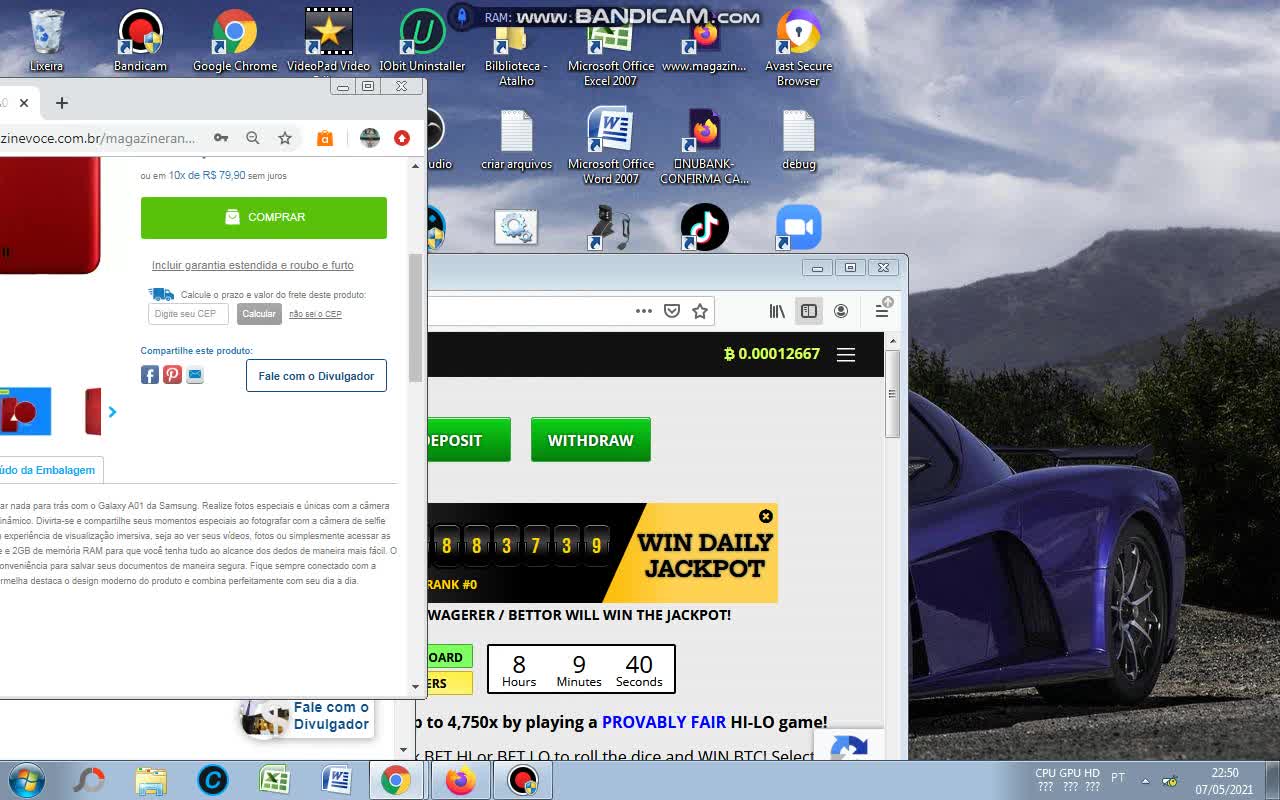Open Firefox library icon
Image resolution: width=1280 pixels, height=800 pixels.
click(x=777, y=311)
